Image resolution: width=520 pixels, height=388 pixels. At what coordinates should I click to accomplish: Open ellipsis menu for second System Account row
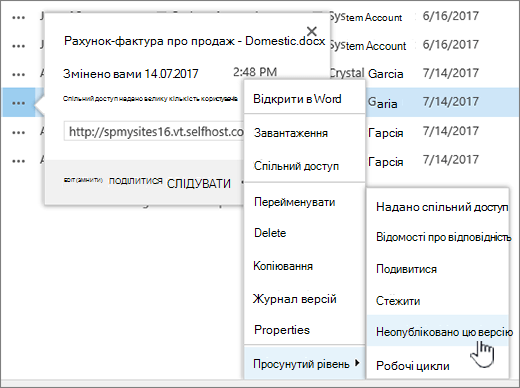coord(18,46)
